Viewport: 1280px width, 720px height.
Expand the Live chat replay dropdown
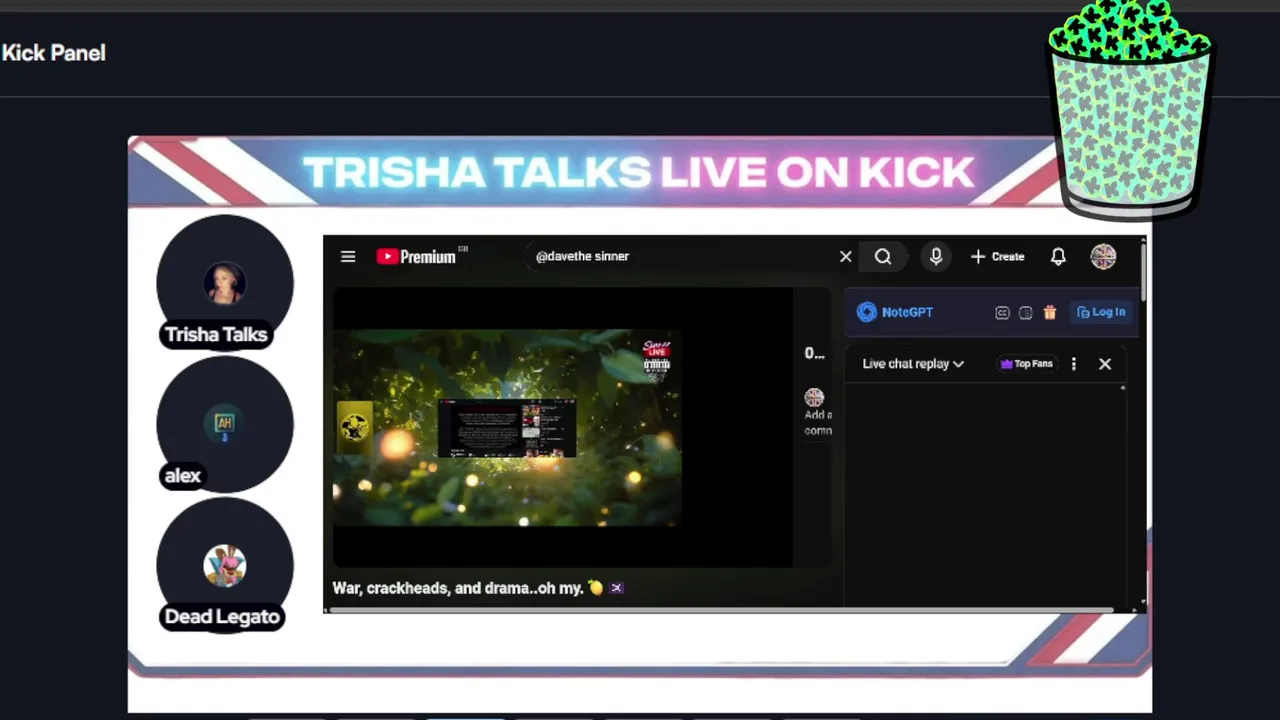tap(913, 364)
